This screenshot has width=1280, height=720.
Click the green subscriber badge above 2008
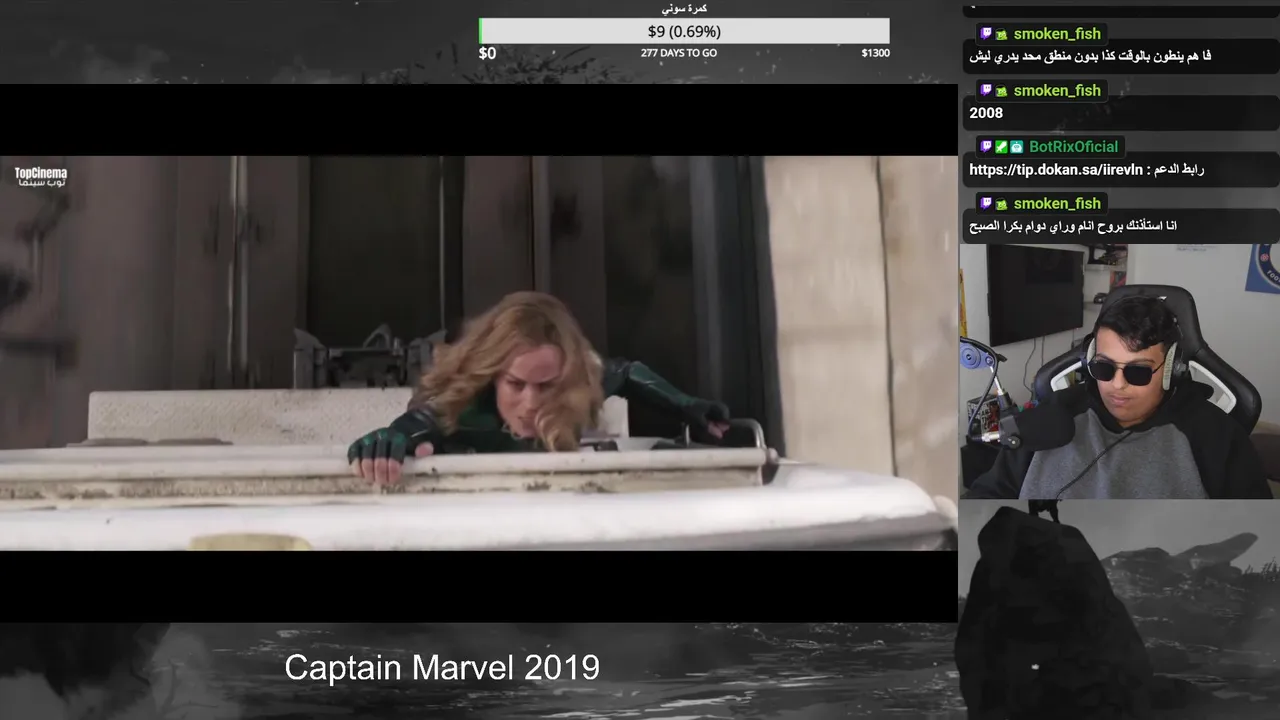(1001, 91)
